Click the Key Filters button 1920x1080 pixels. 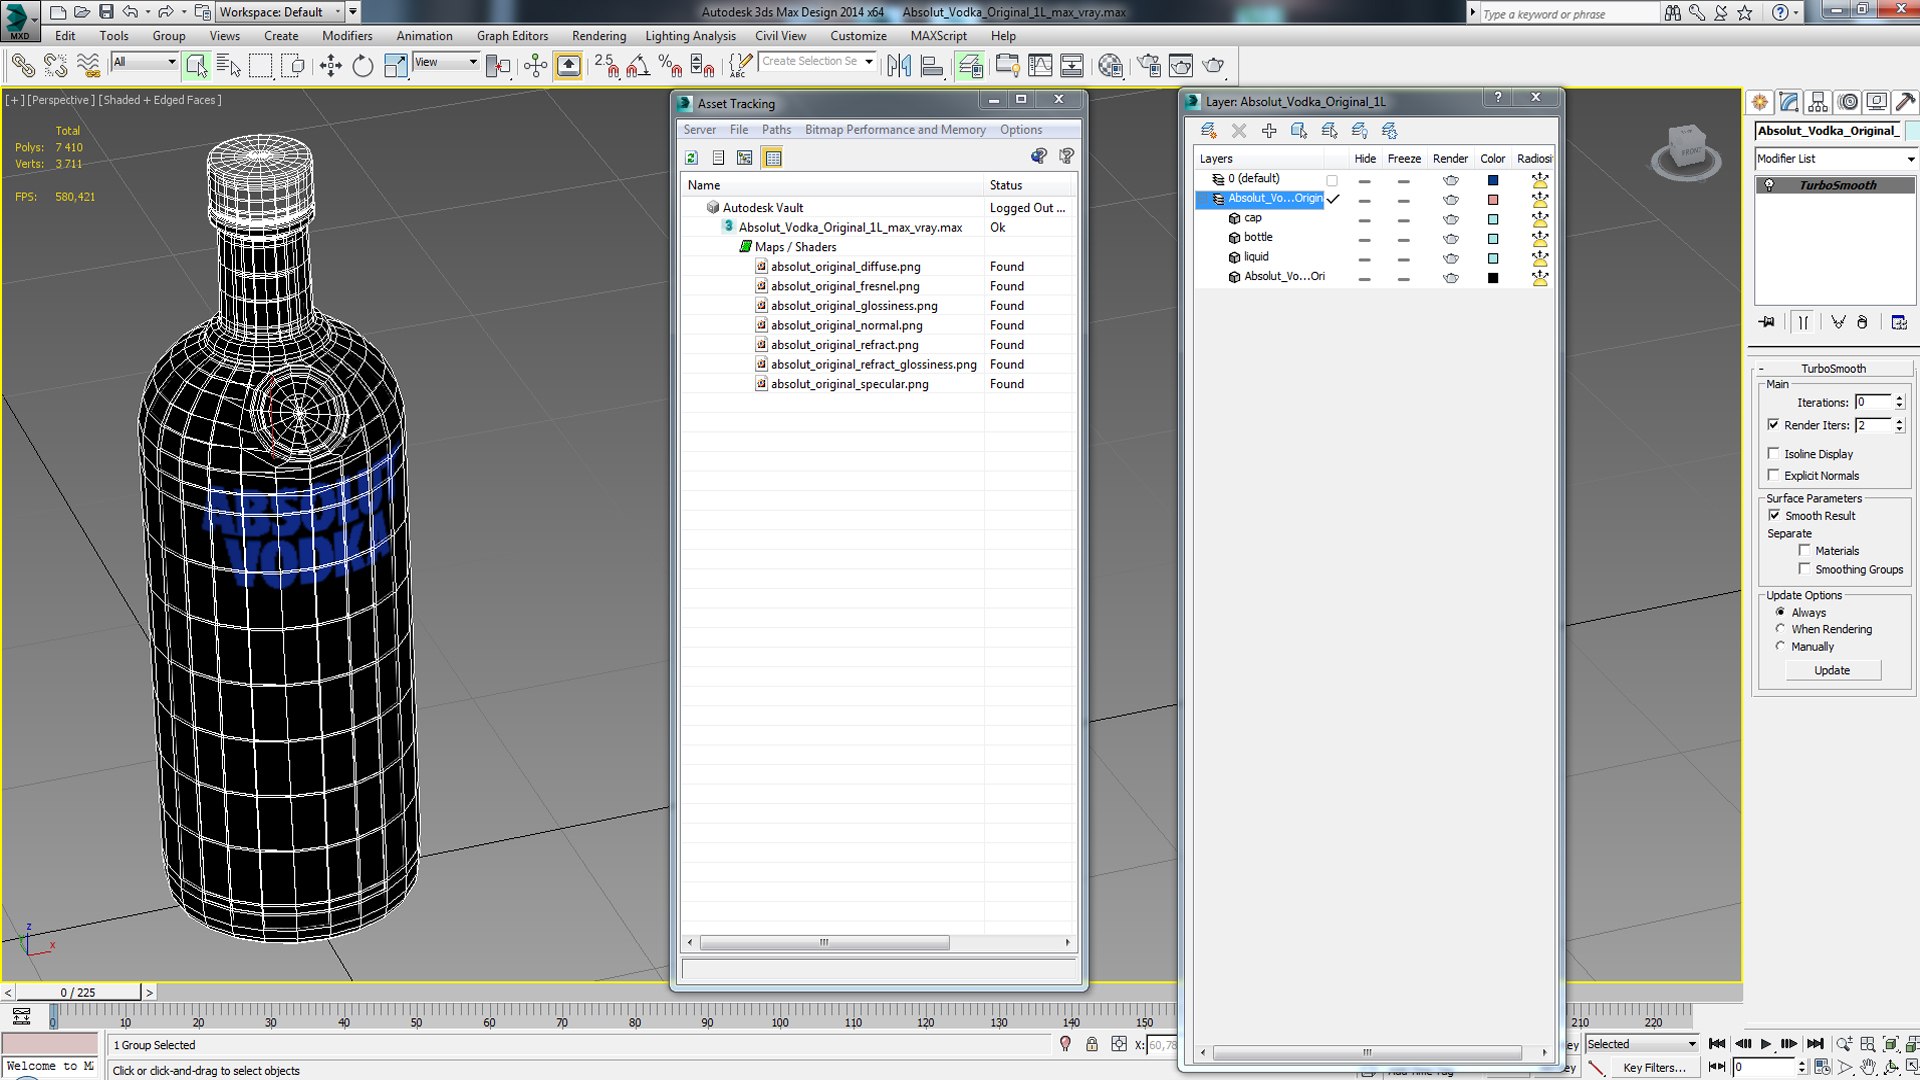tap(1654, 1068)
